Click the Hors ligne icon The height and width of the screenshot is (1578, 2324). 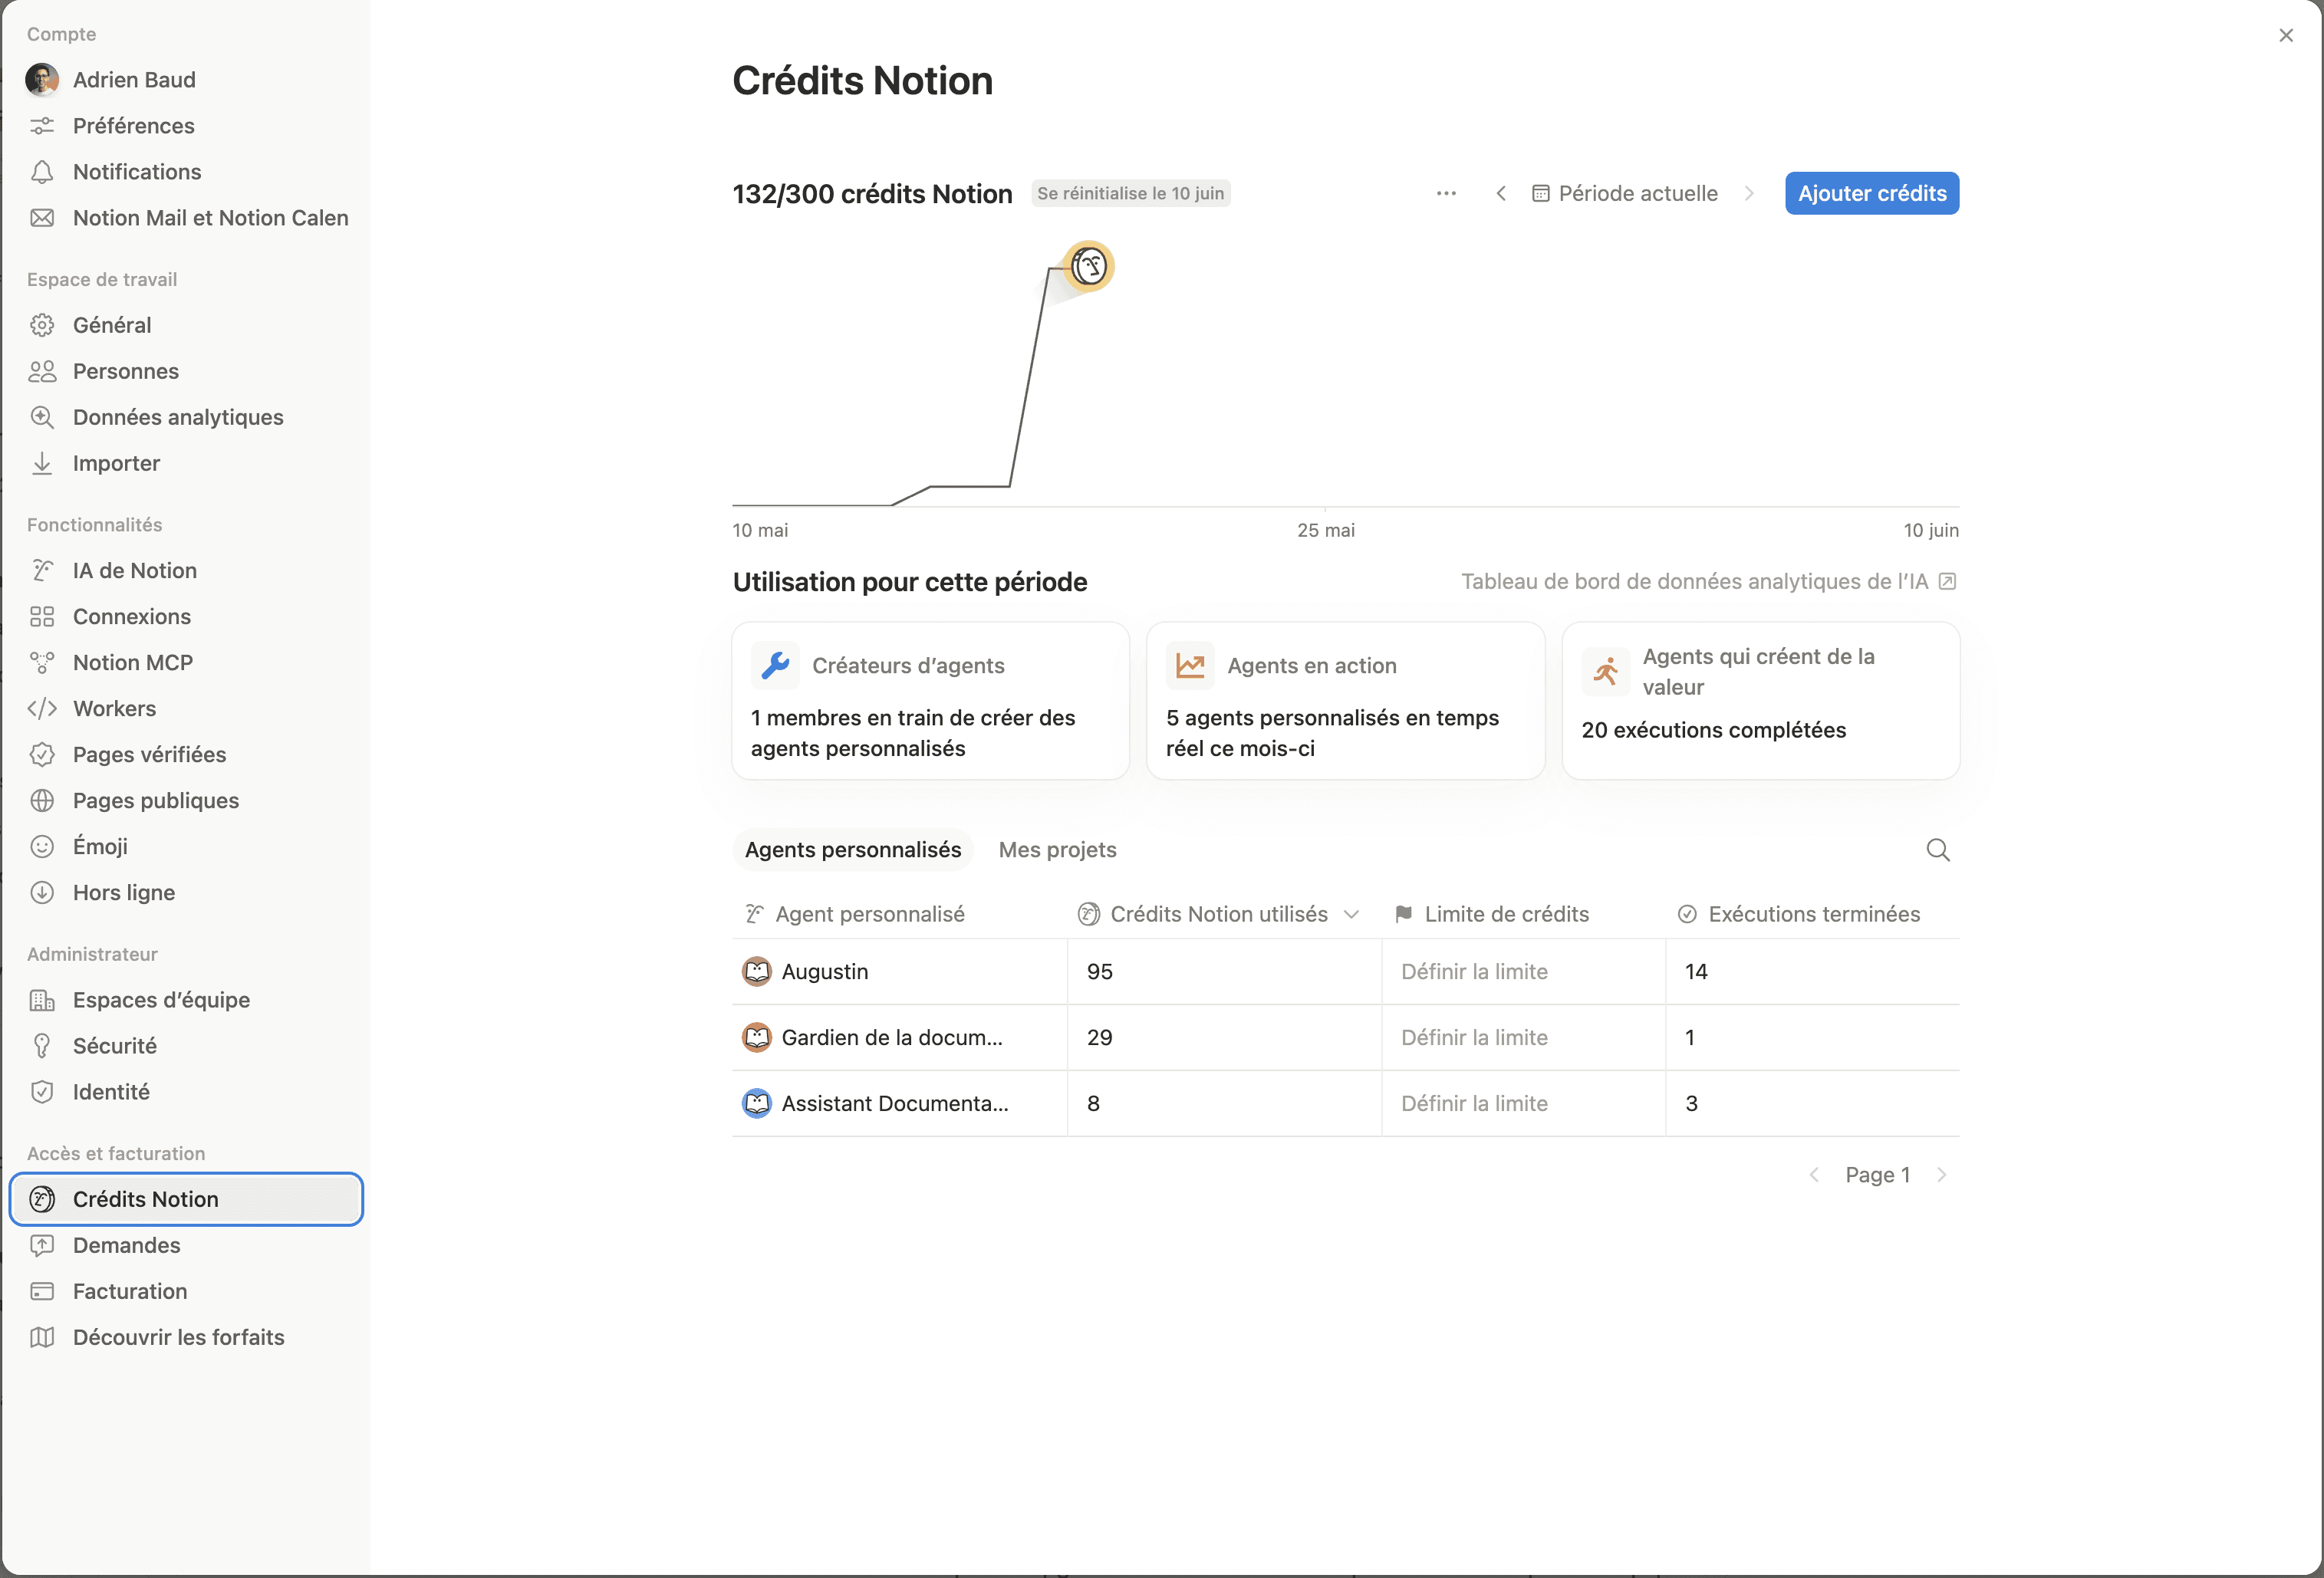(x=42, y=892)
